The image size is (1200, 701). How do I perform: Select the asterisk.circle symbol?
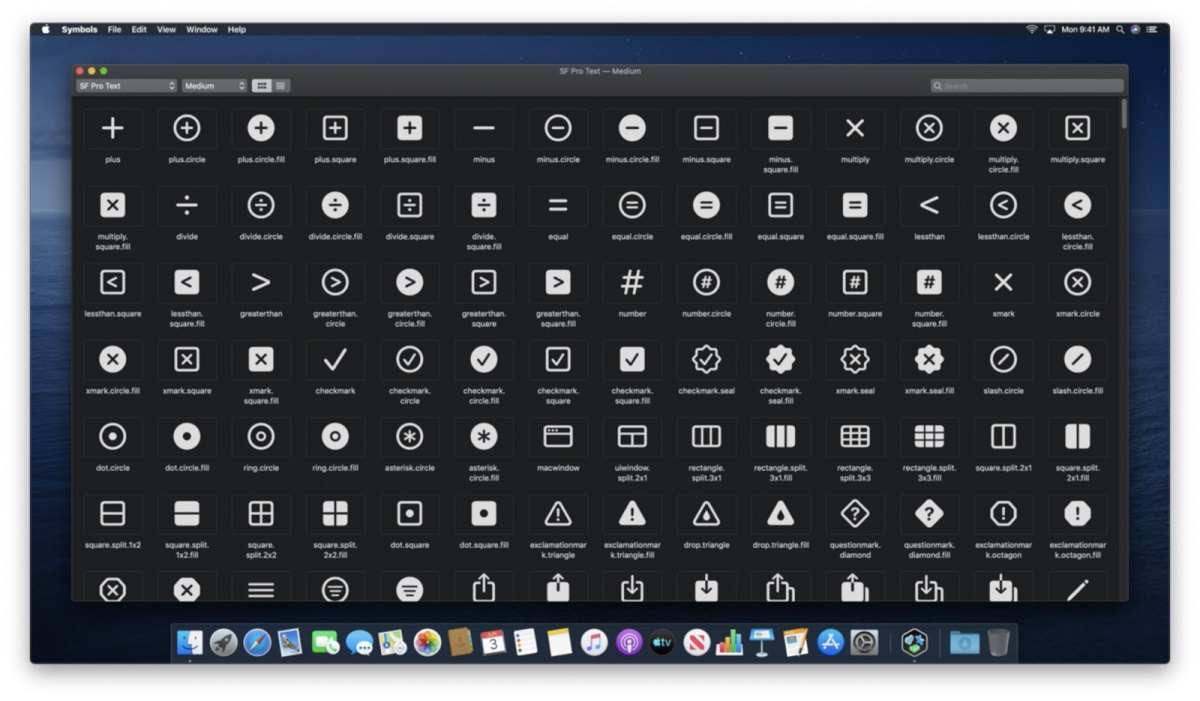tap(409, 436)
